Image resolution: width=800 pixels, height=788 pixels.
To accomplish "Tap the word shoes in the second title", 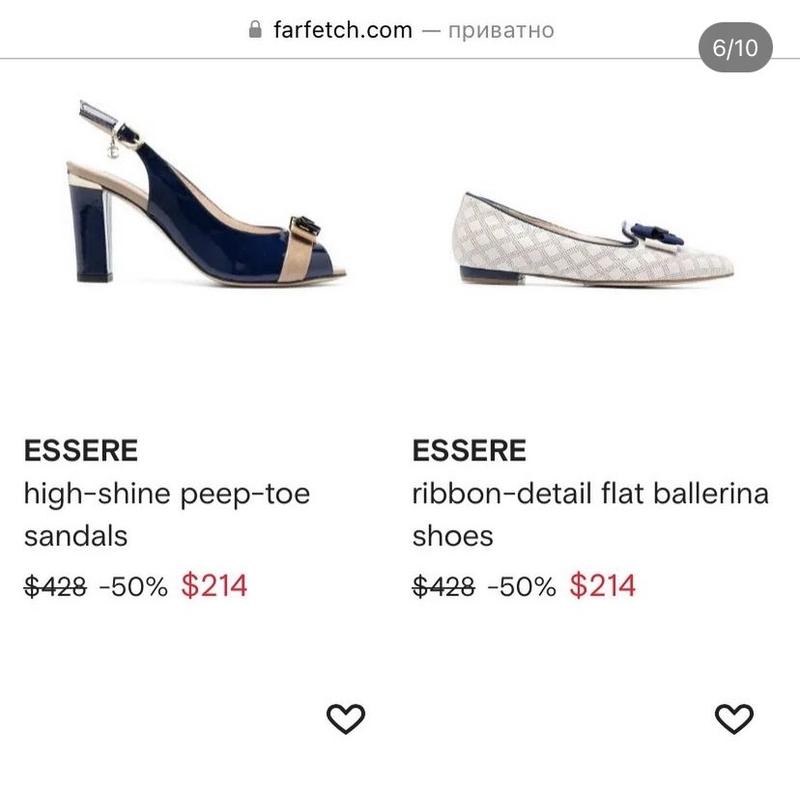I will pos(453,536).
